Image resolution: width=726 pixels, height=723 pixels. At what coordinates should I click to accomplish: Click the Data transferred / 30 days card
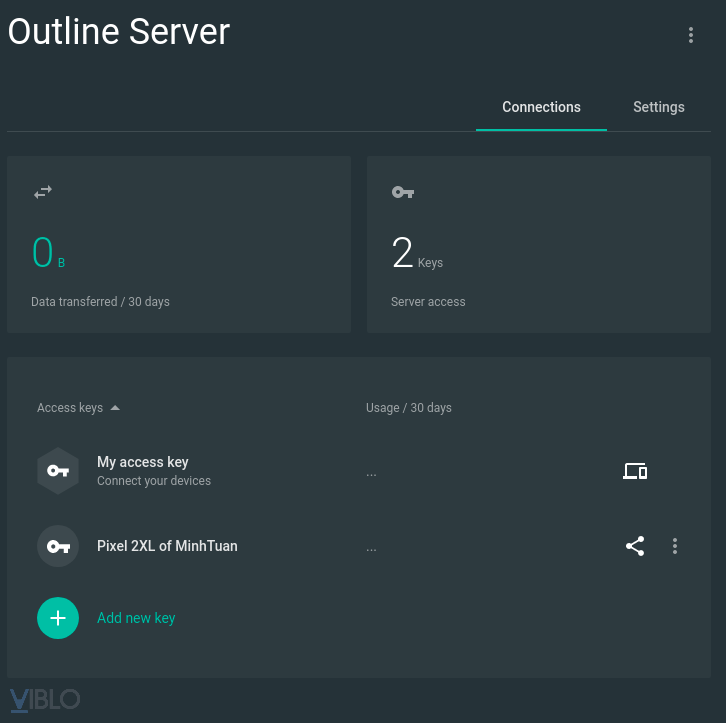[179, 245]
